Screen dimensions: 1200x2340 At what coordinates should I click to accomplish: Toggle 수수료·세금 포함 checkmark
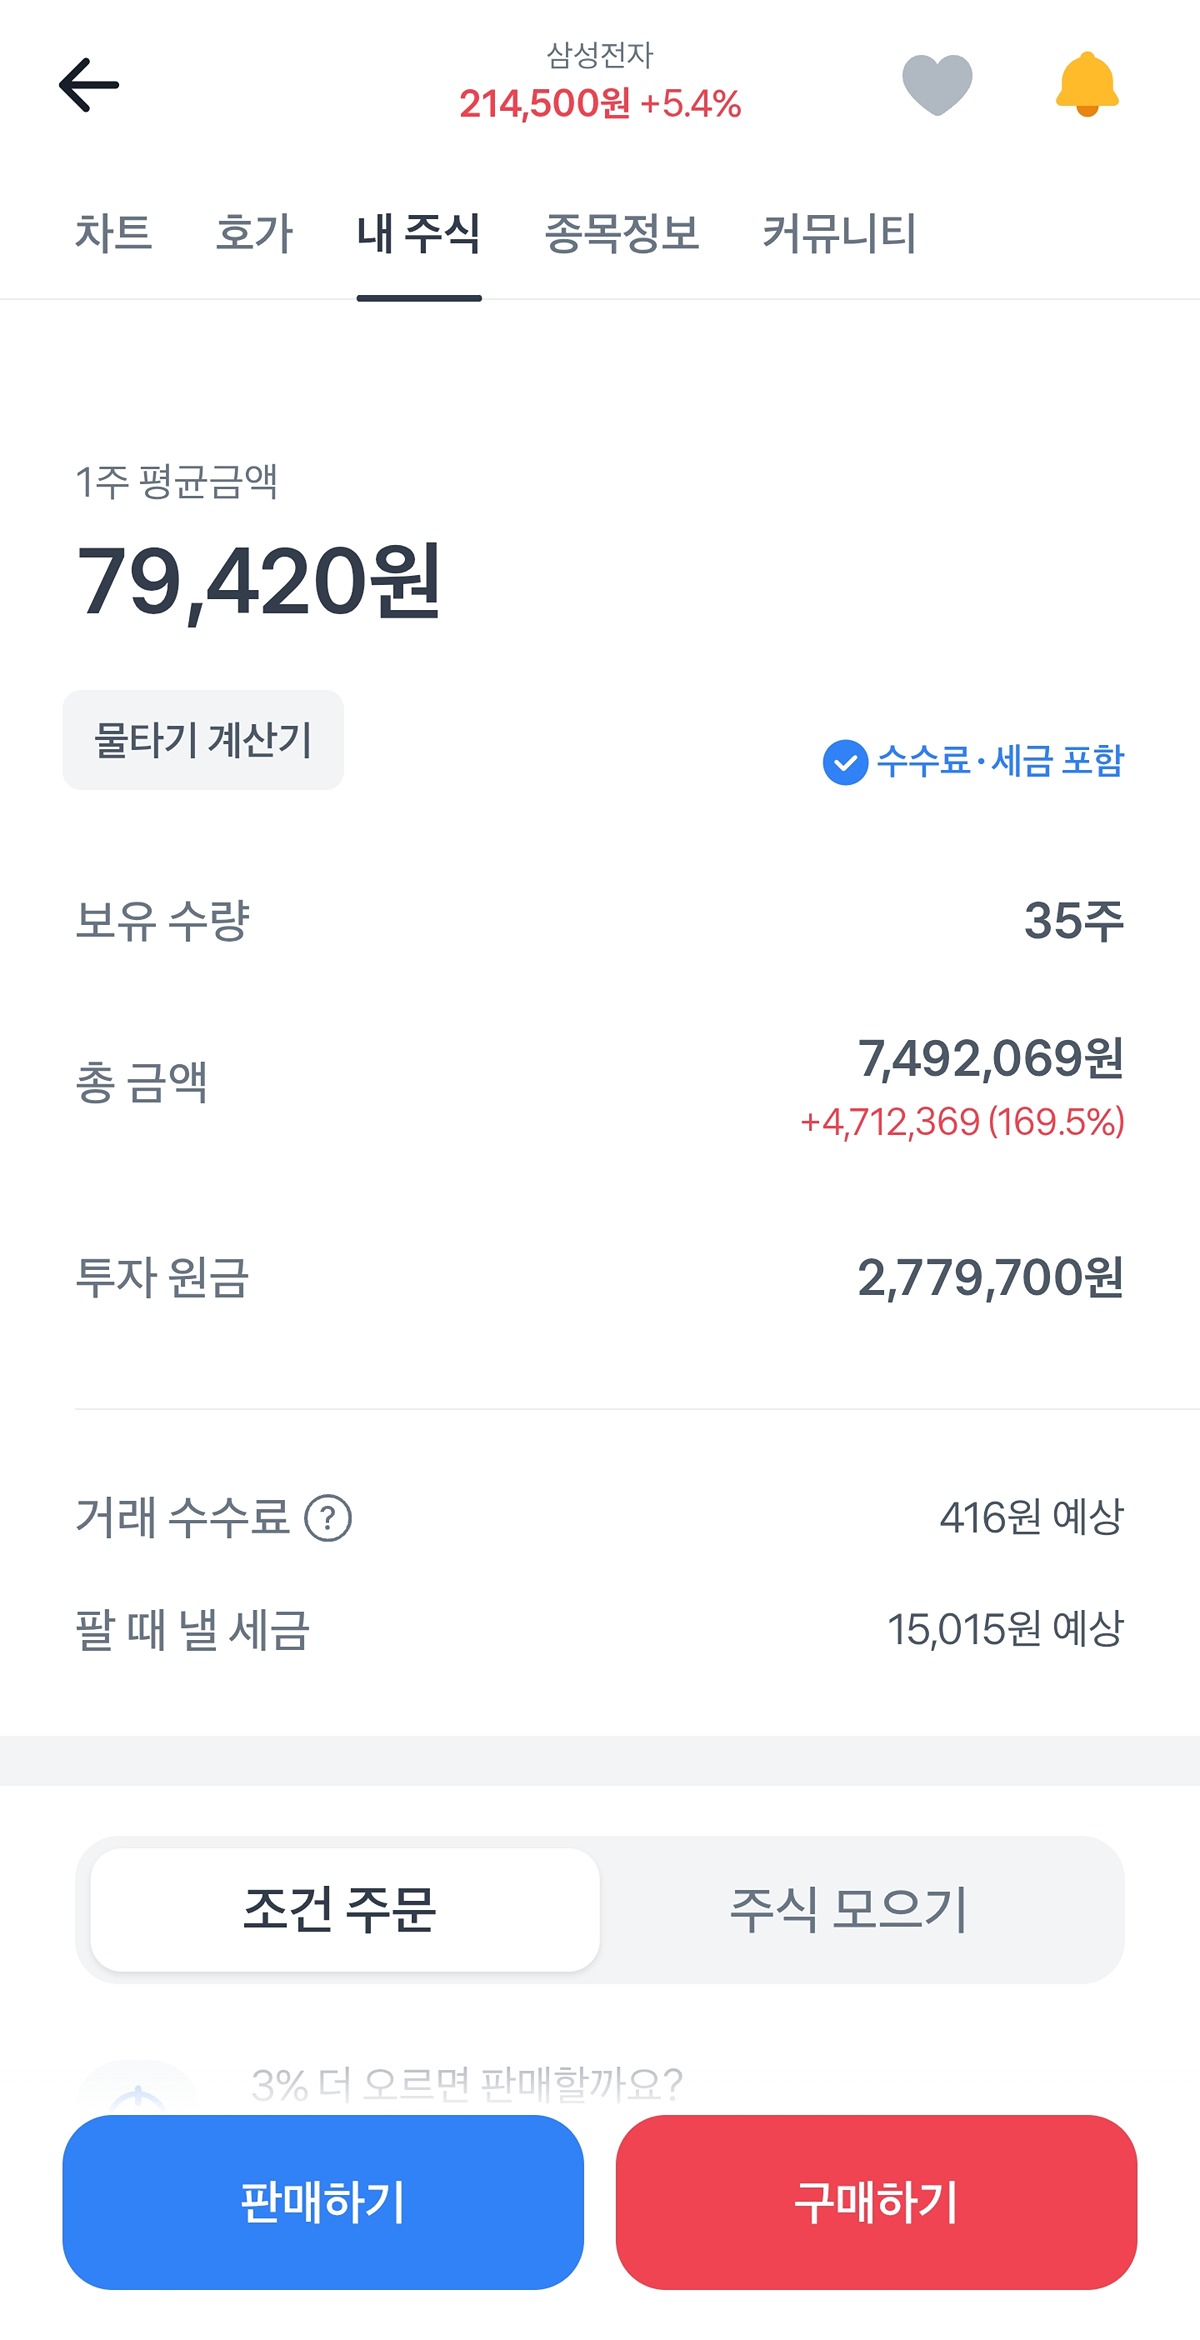tap(846, 762)
